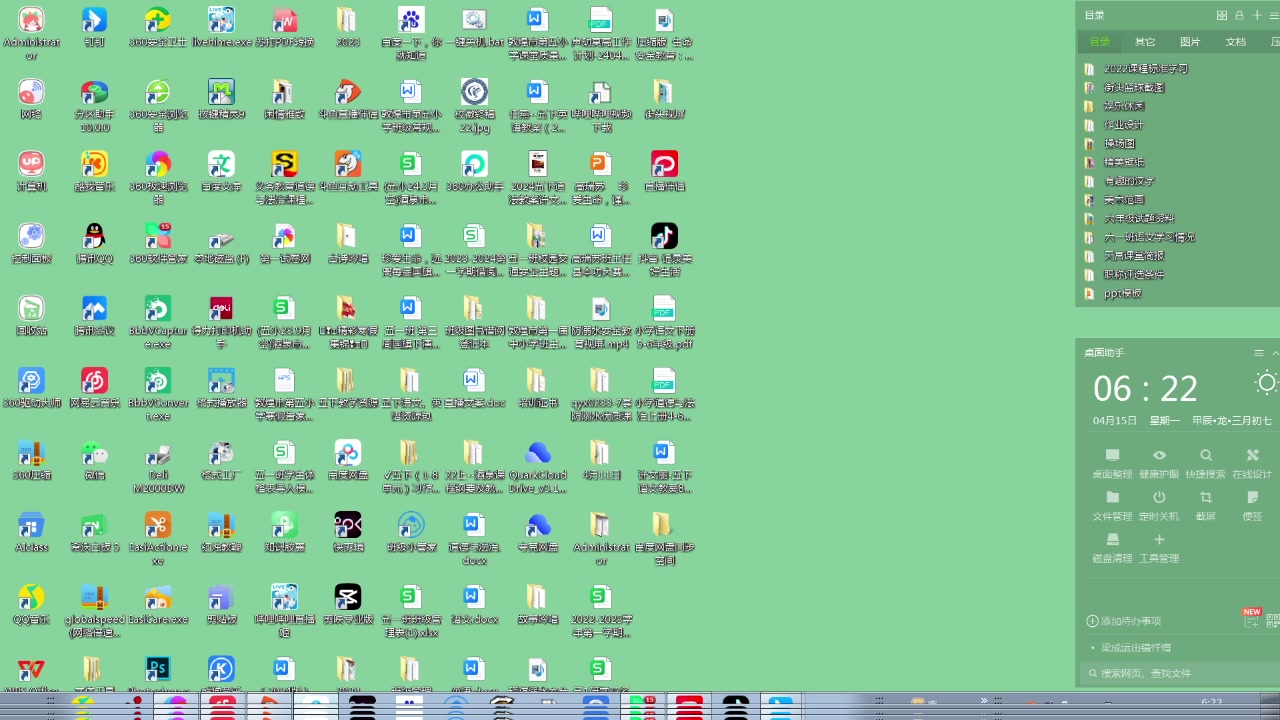
Task: Launch 夸克网盘
Action: [x=537, y=531]
